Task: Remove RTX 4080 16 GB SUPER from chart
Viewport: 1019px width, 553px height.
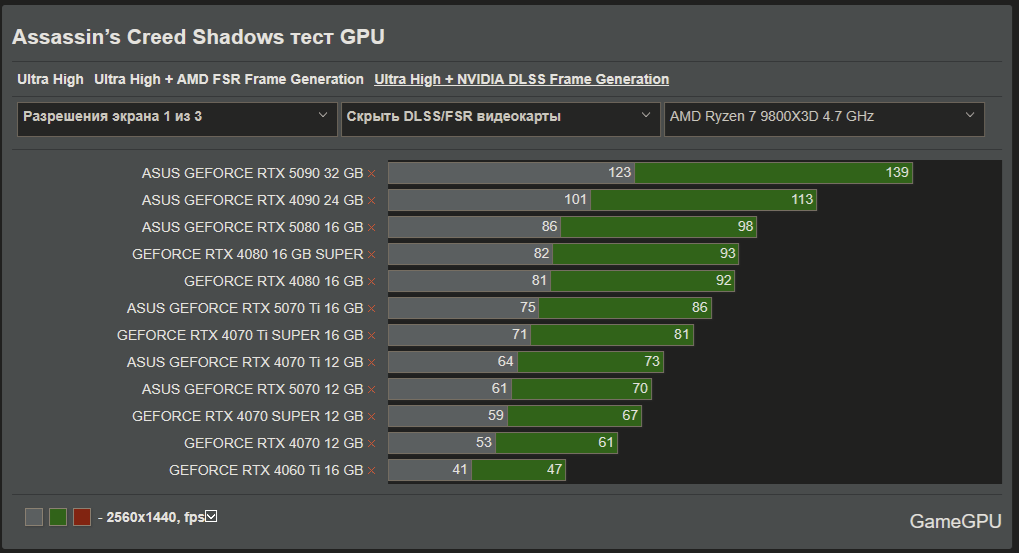Action: pos(371,255)
